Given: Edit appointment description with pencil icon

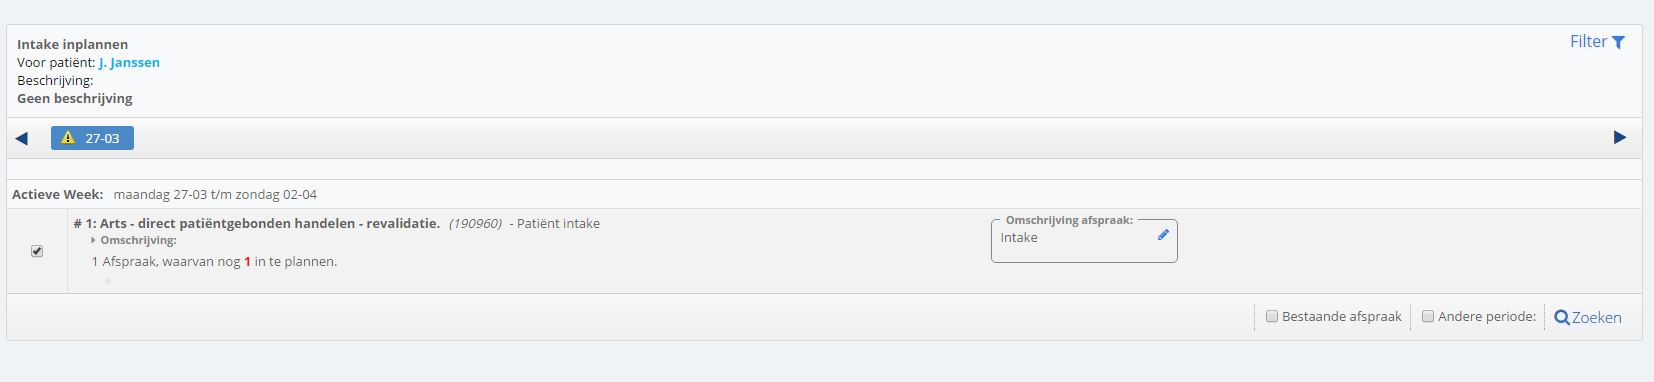Looking at the screenshot, I should coord(1163,235).
